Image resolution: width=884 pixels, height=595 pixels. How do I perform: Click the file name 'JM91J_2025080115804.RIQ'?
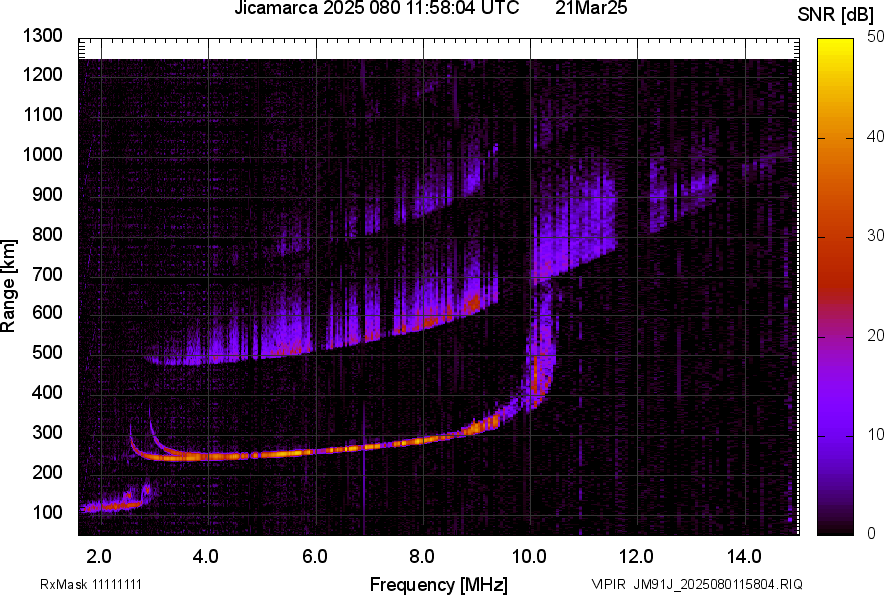[718, 584]
